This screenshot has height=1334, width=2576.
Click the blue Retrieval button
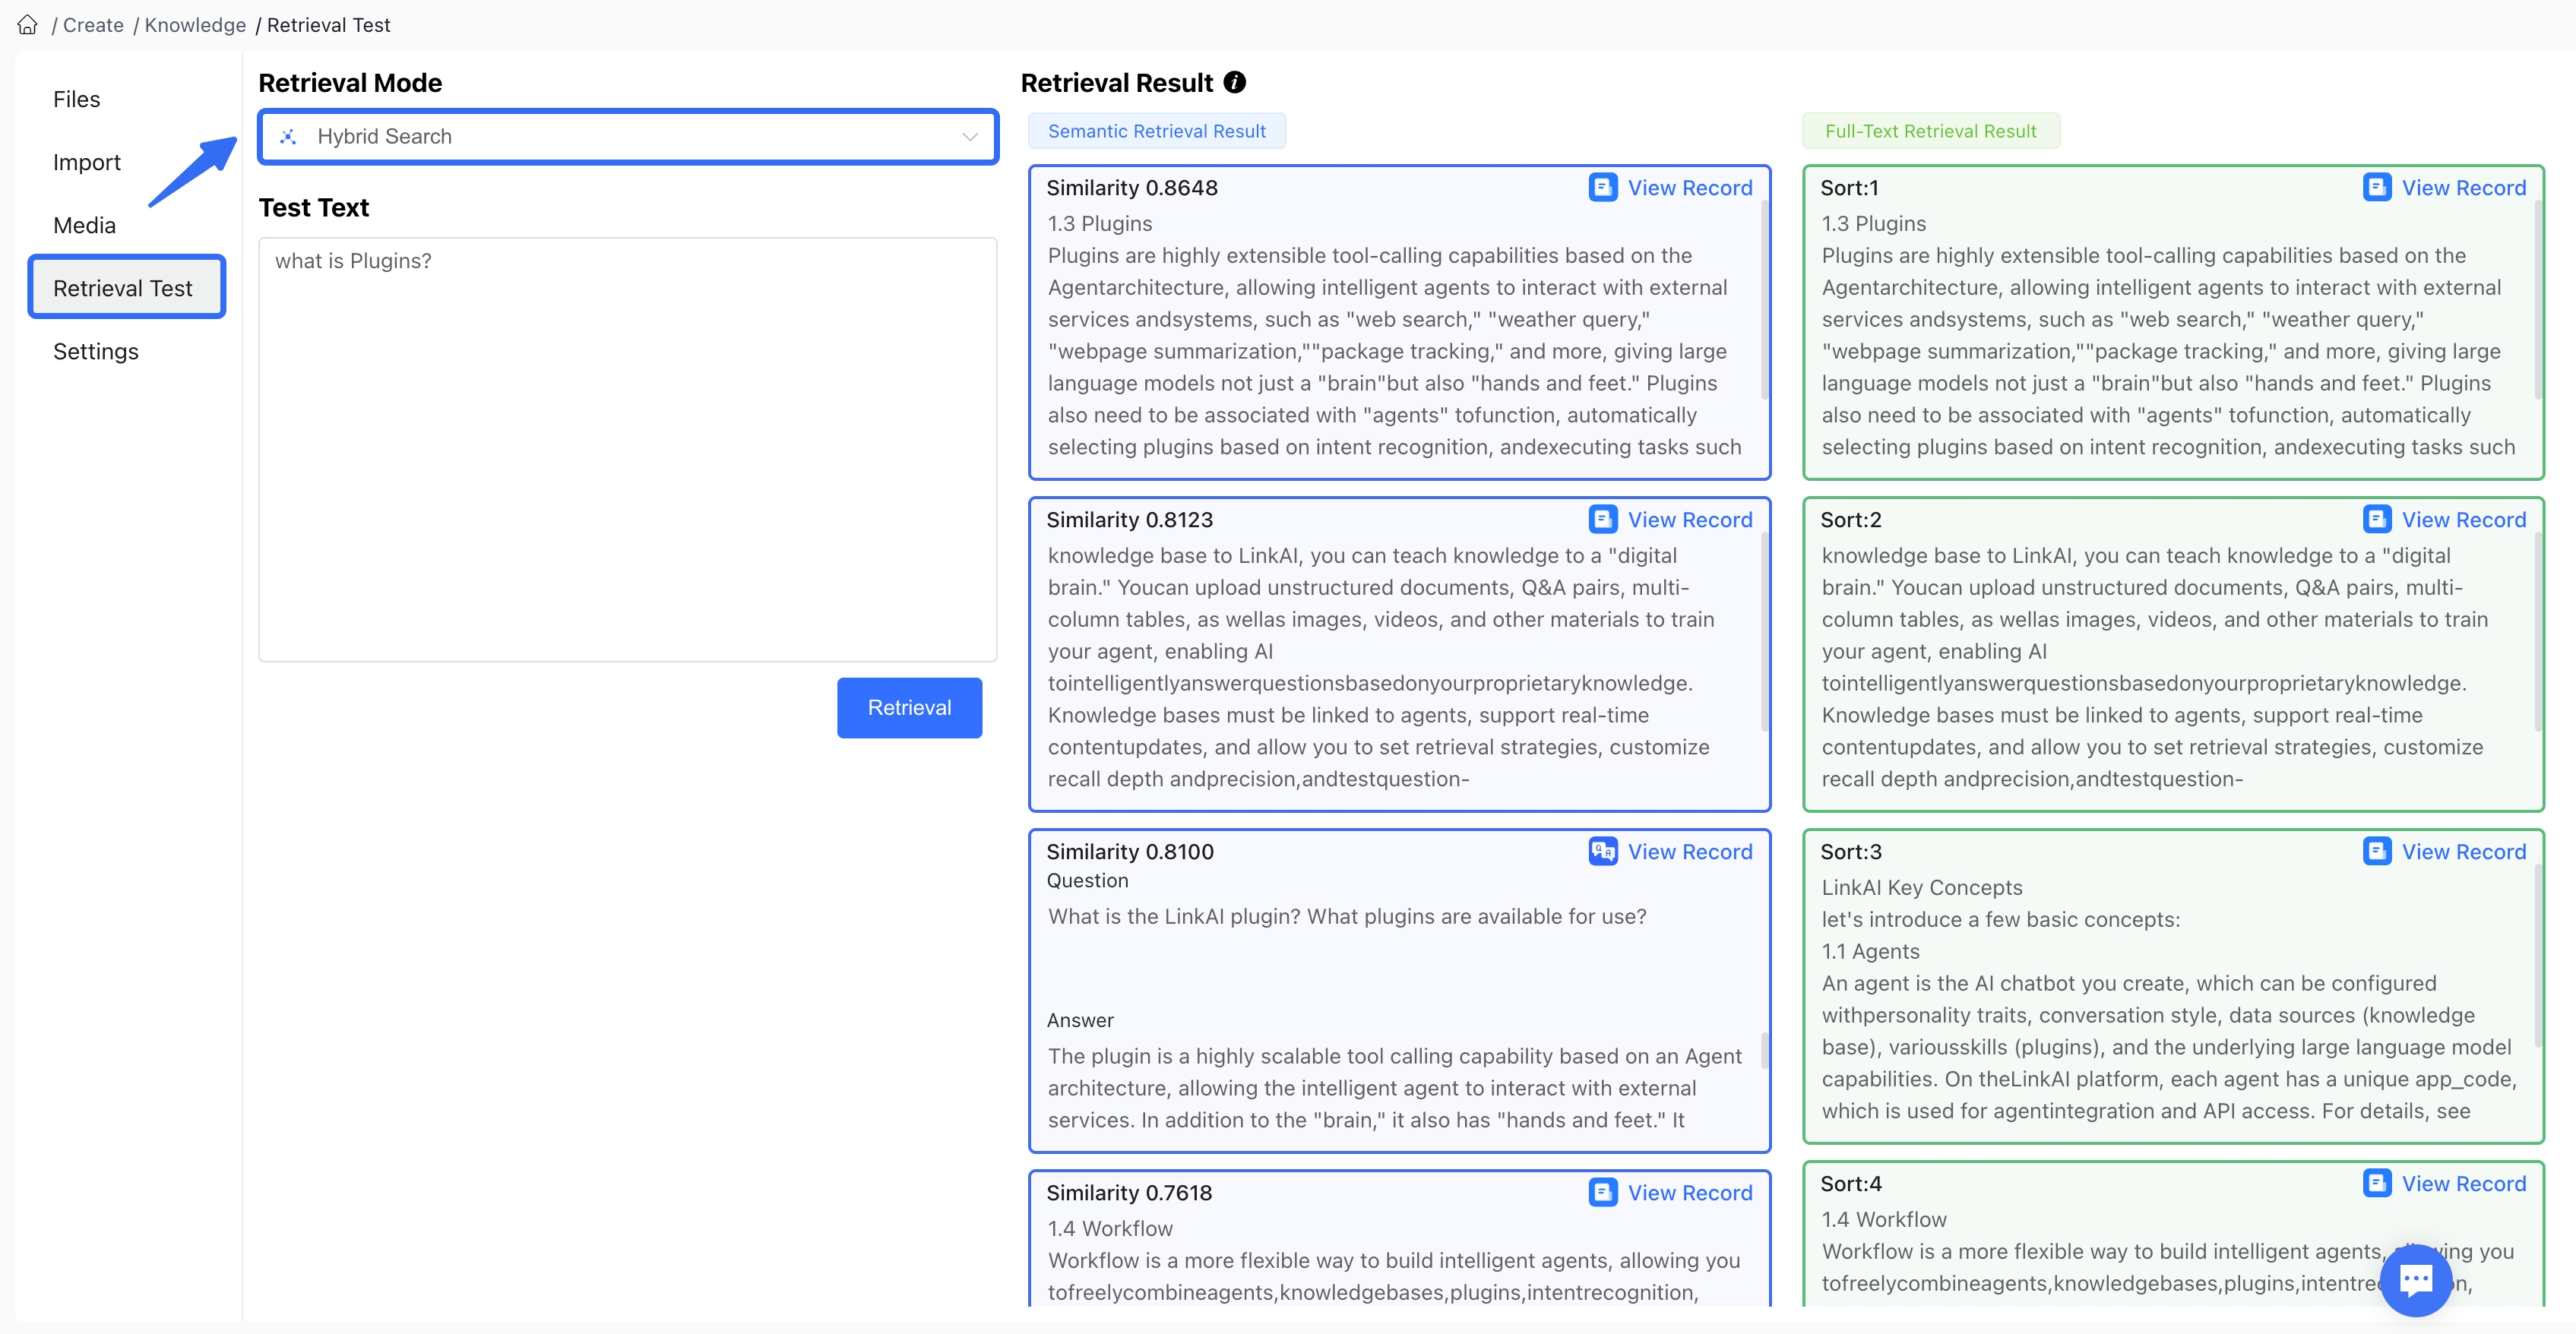tap(909, 708)
